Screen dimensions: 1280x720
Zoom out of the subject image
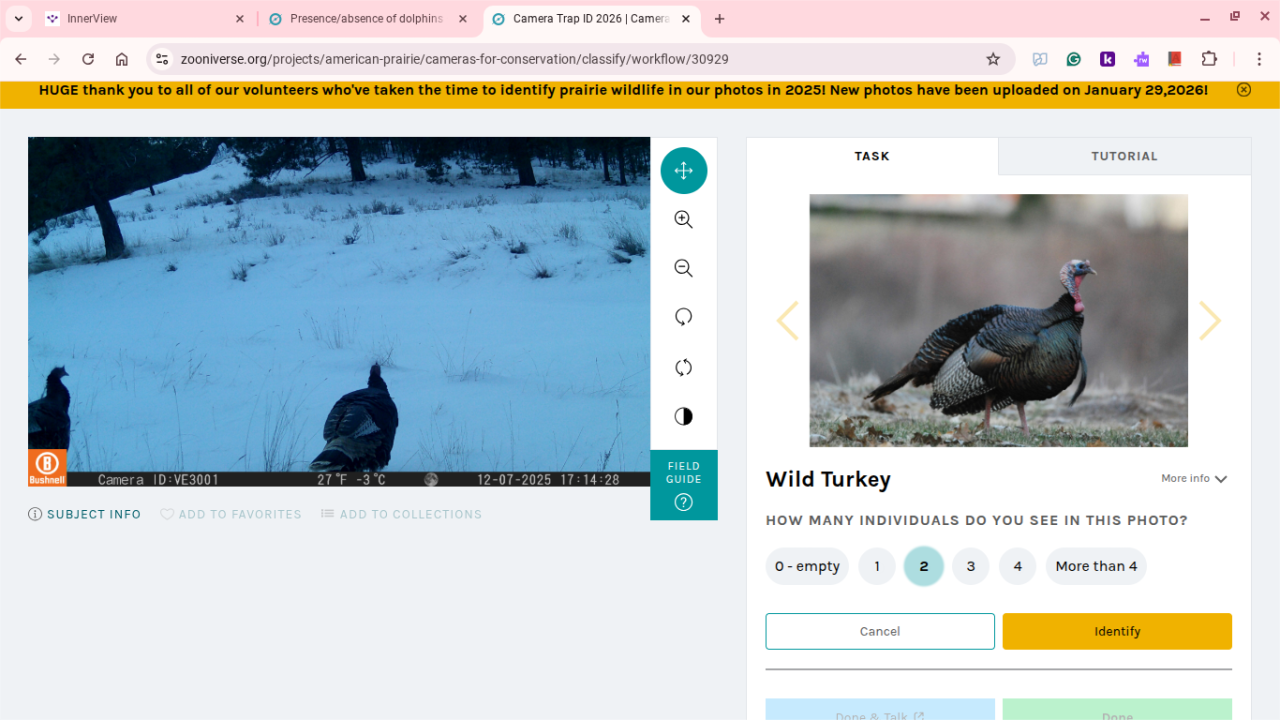click(684, 268)
